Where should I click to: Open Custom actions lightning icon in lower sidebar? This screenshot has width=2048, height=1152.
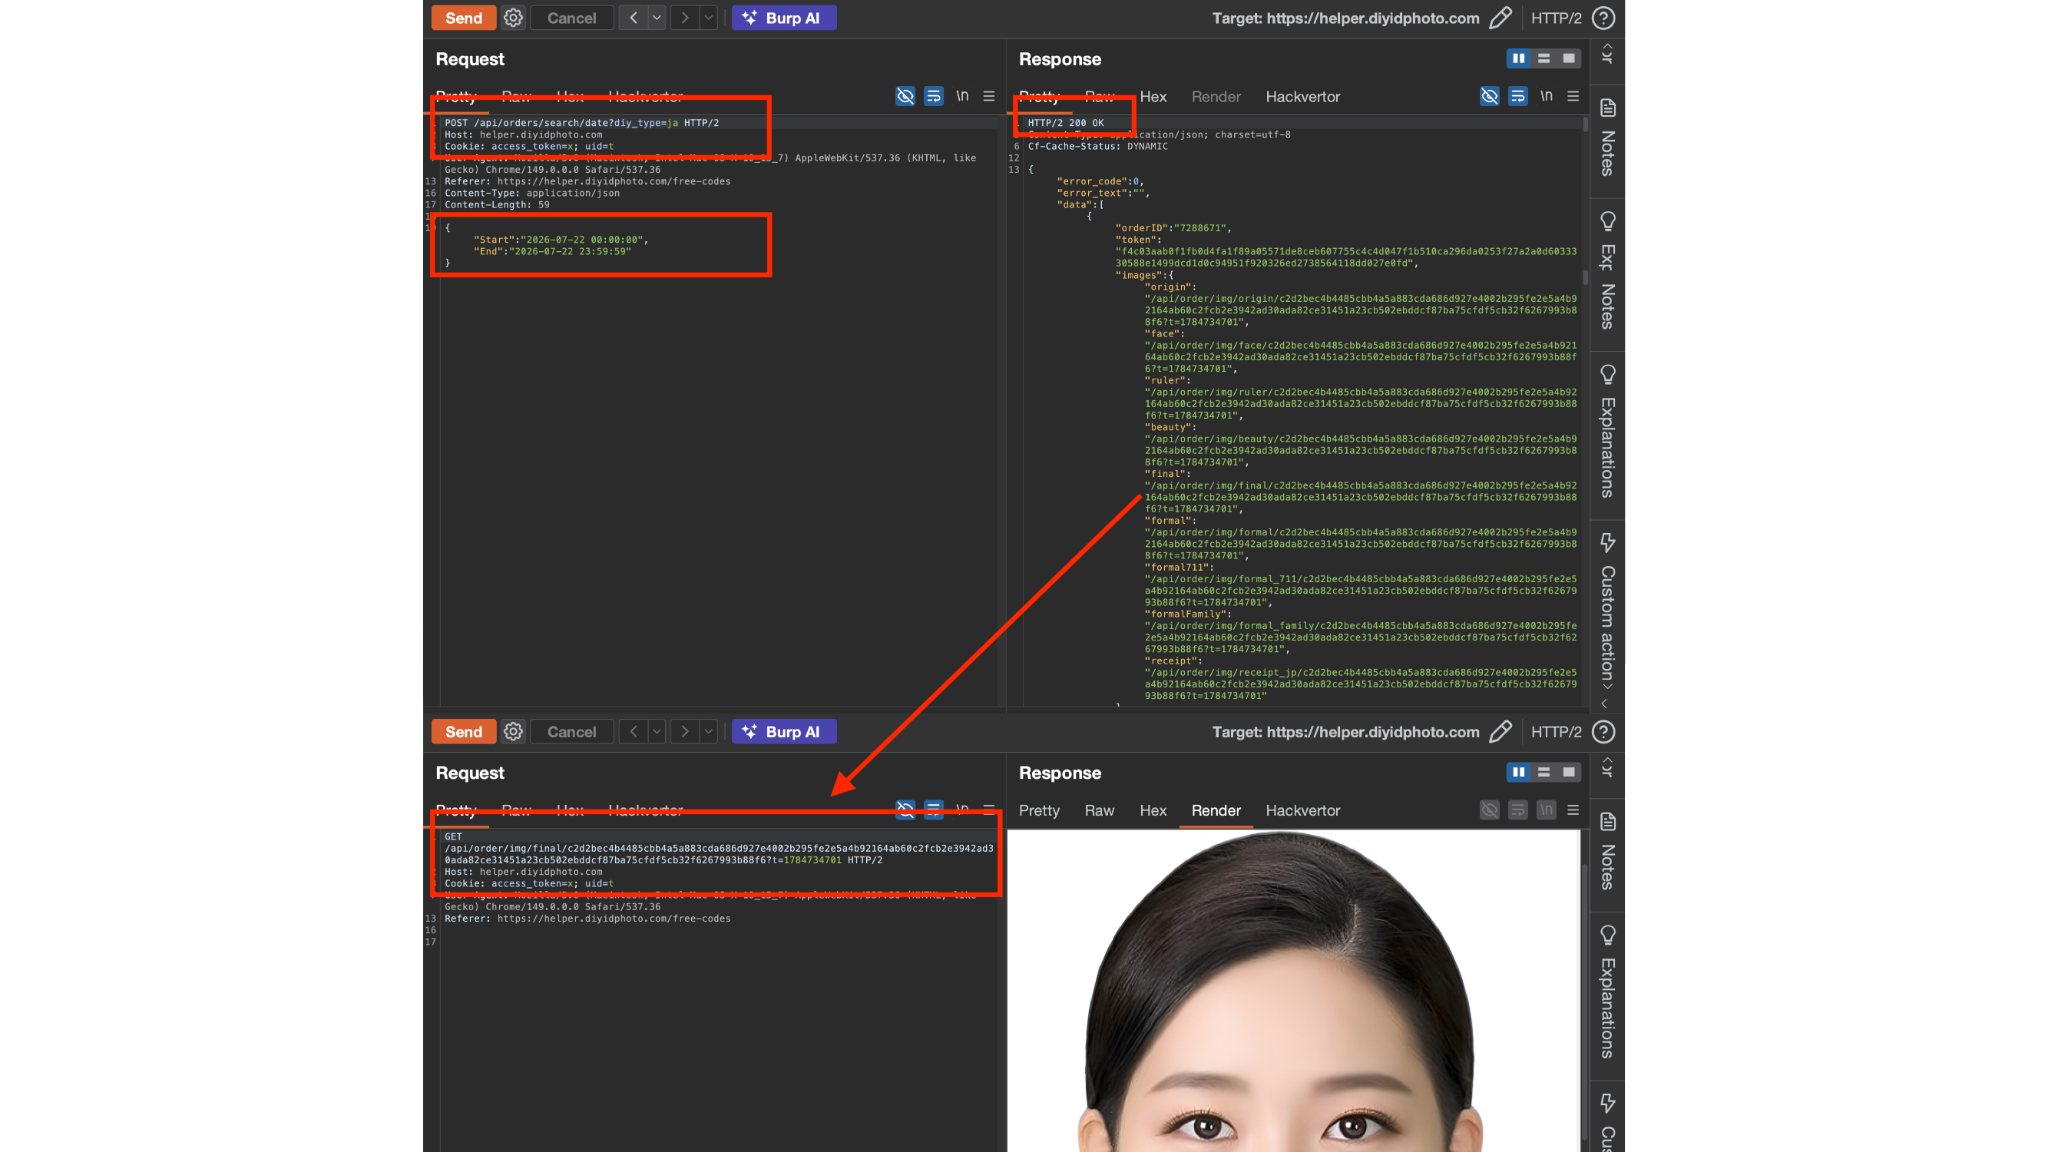[x=1608, y=1103]
